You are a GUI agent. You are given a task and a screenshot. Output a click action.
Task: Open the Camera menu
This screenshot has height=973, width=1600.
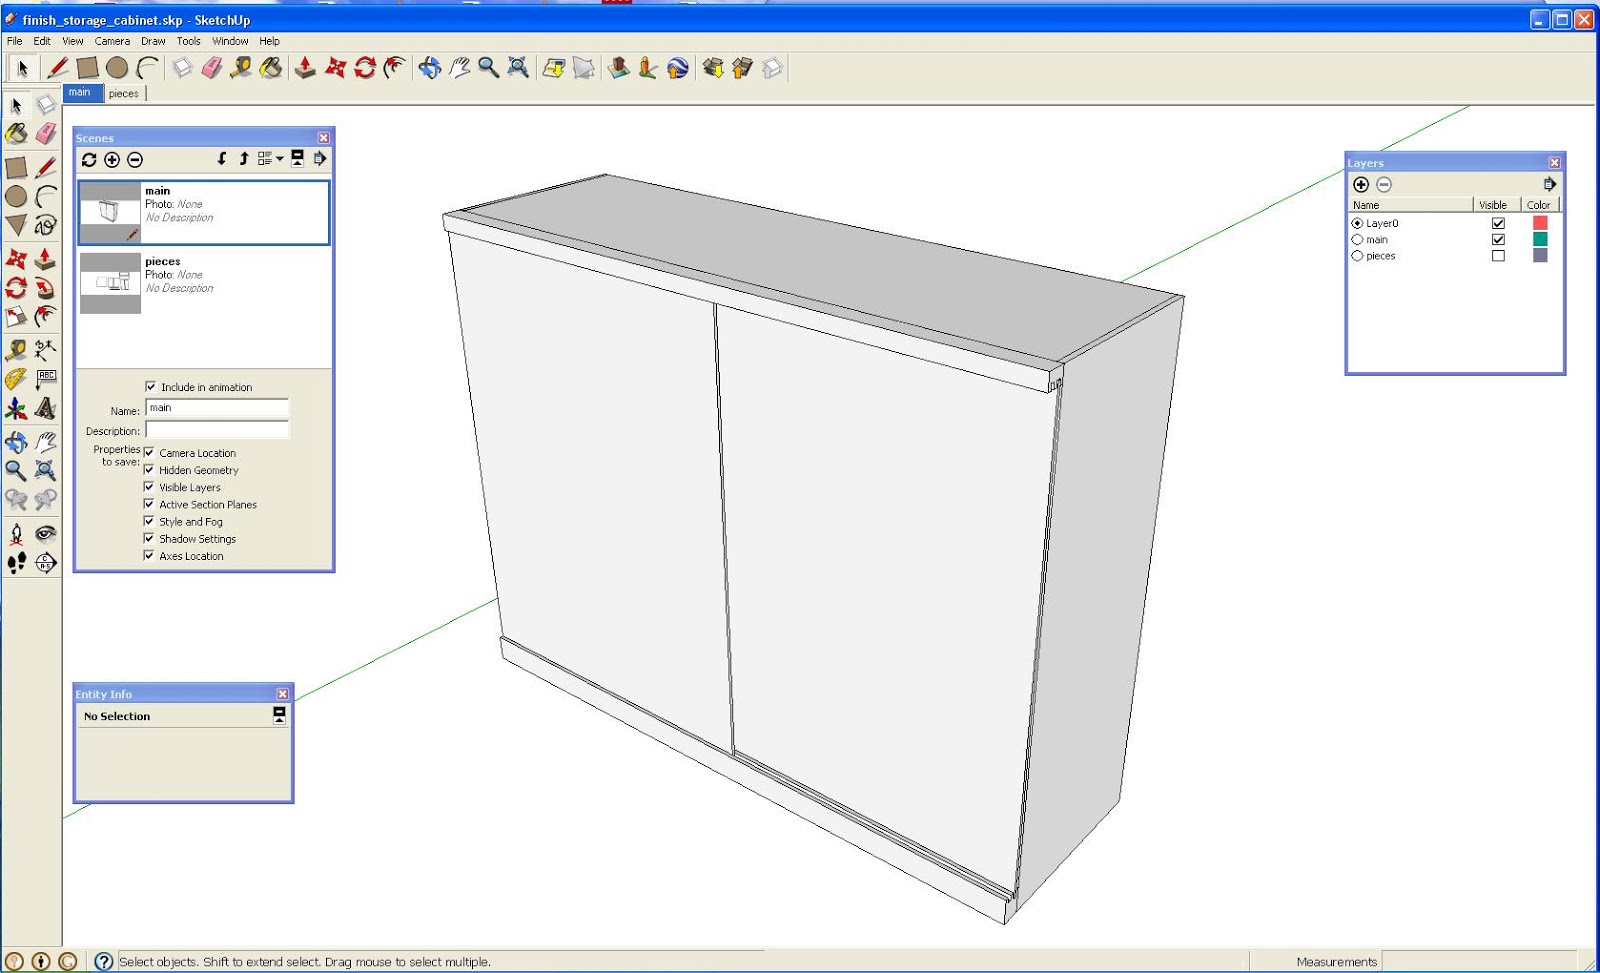(x=111, y=41)
